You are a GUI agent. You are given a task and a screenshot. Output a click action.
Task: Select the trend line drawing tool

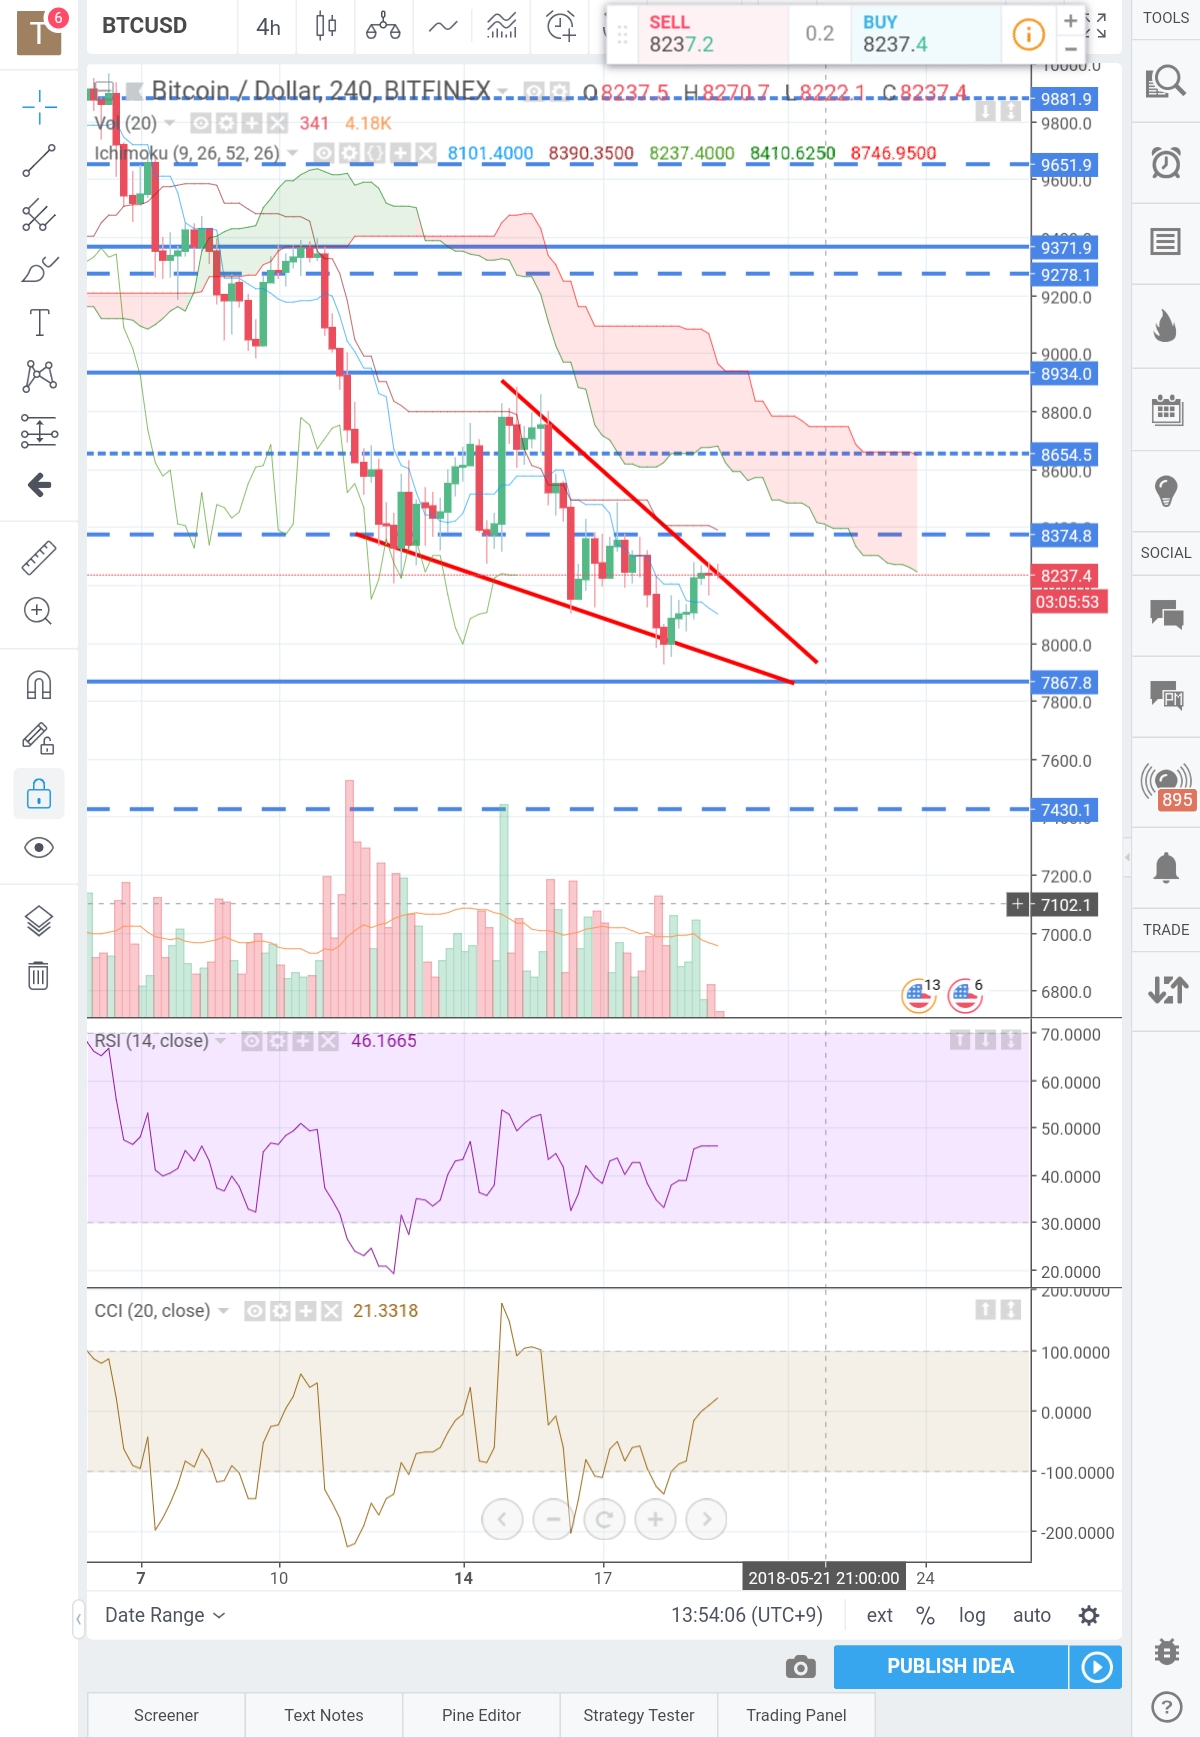(x=39, y=160)
